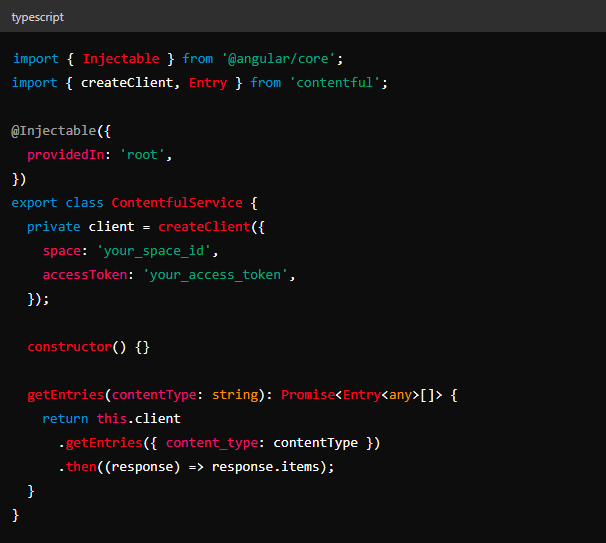Click the 'contentful' package string
Viewport: 606px width, 543px height.
tap(337, 83)
